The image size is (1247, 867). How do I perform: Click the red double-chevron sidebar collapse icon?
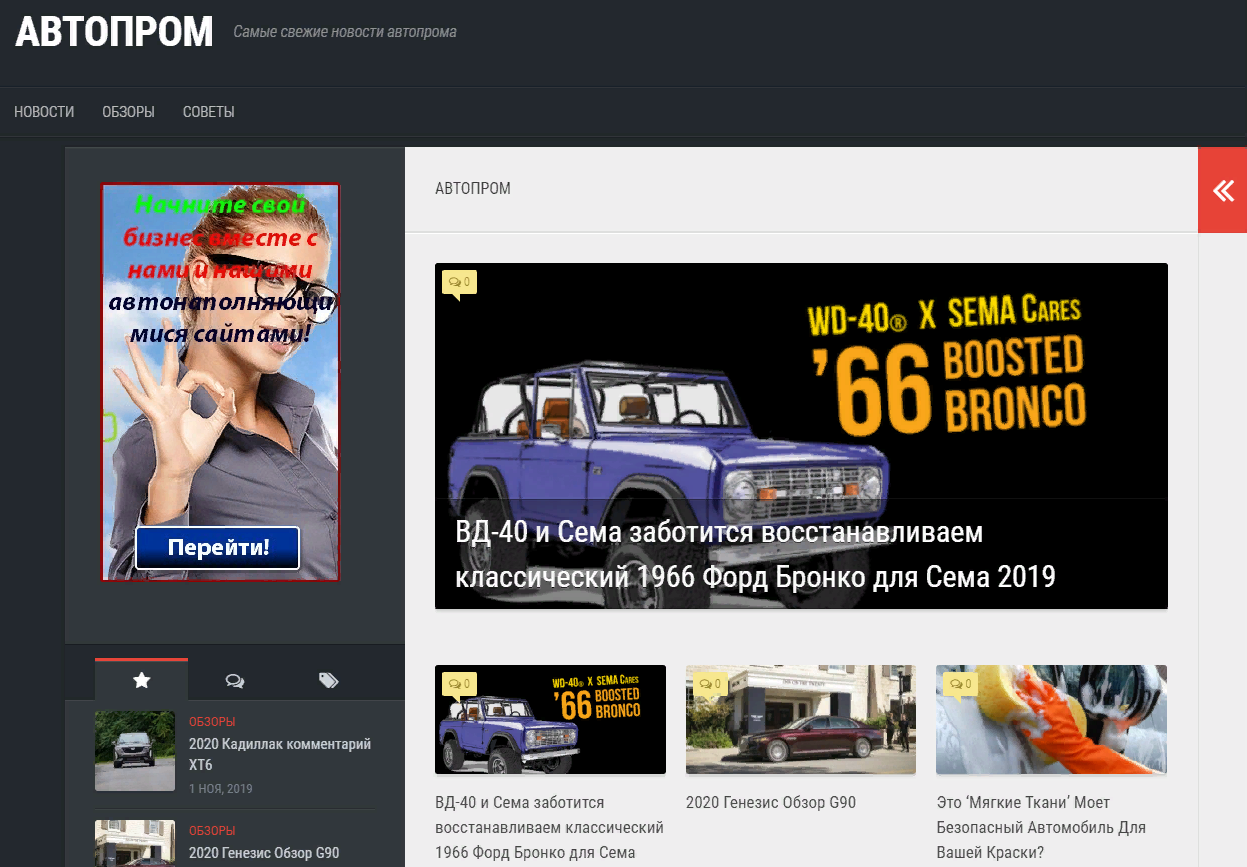(1222, 190)
